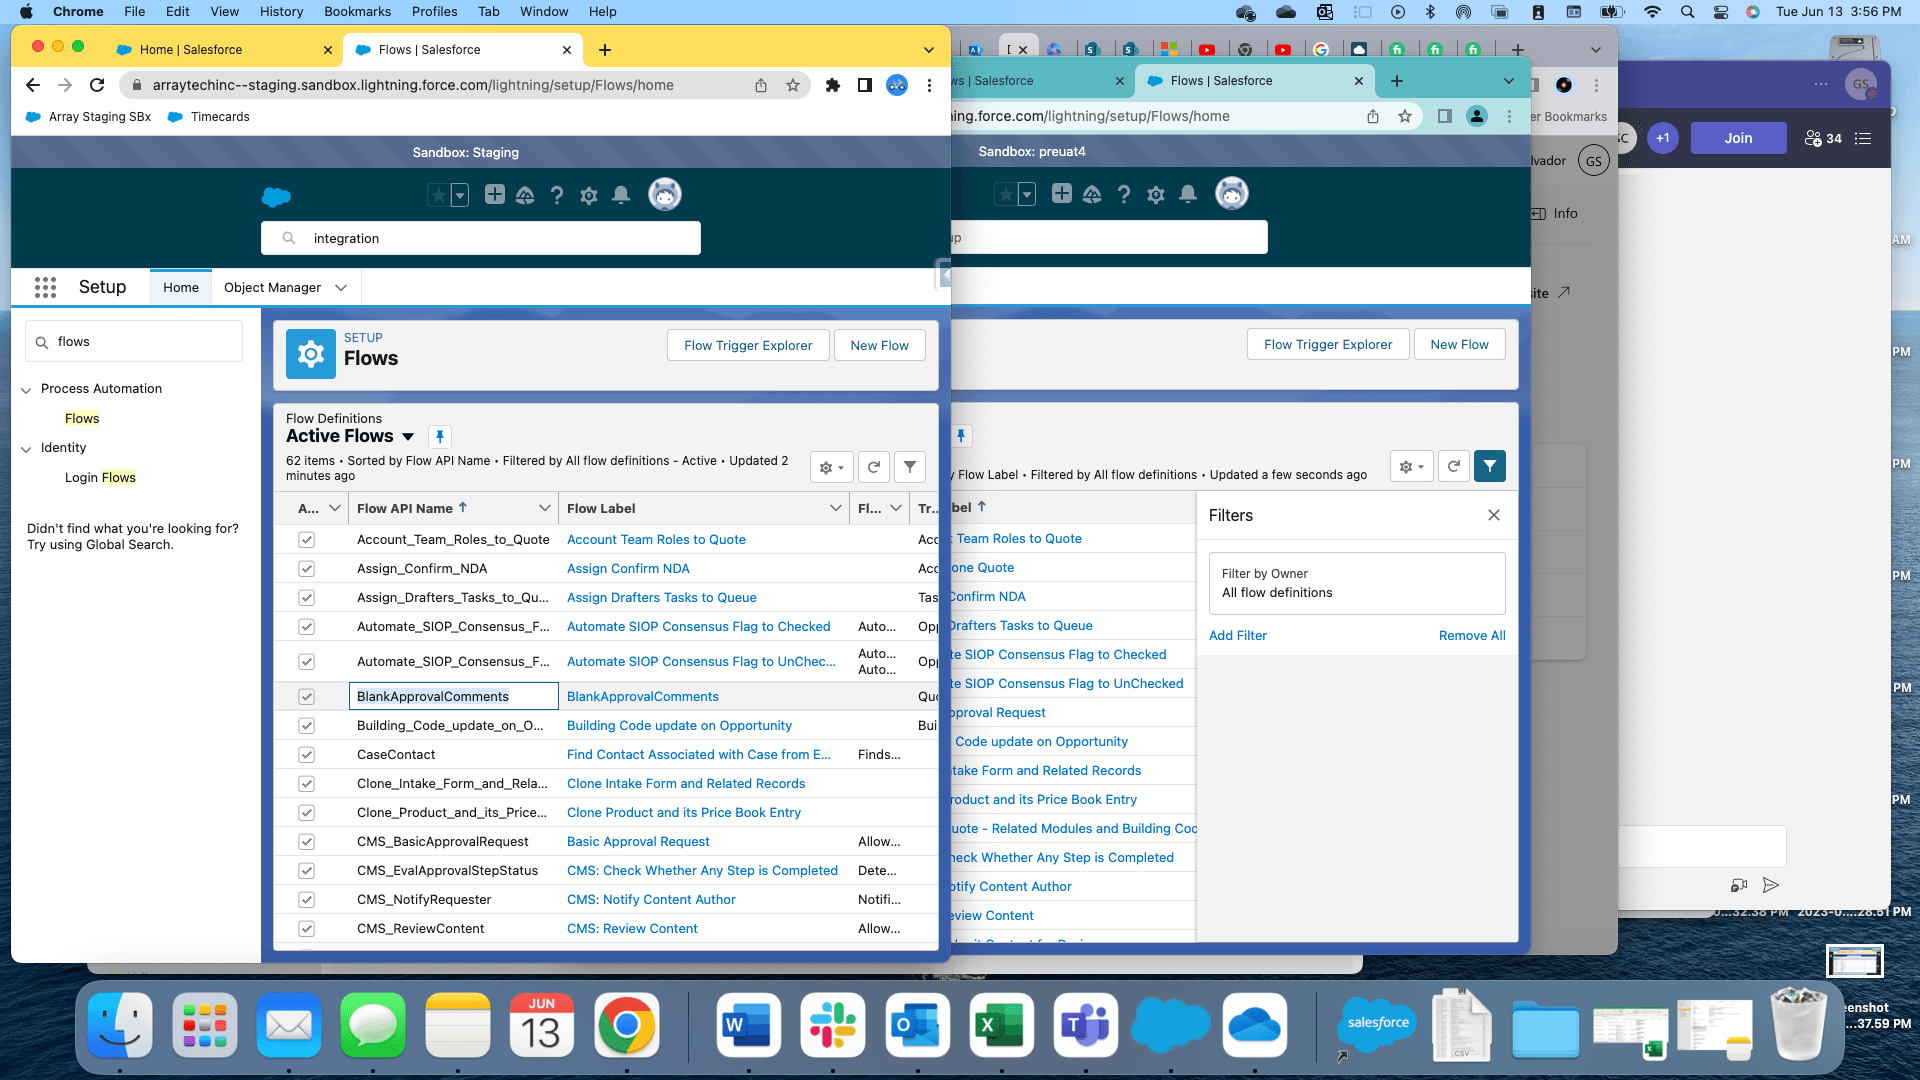The image size is (1920, 1080).
Task: Open Microsoft Excel from the Dock
Action: tap(1001, 1025)
